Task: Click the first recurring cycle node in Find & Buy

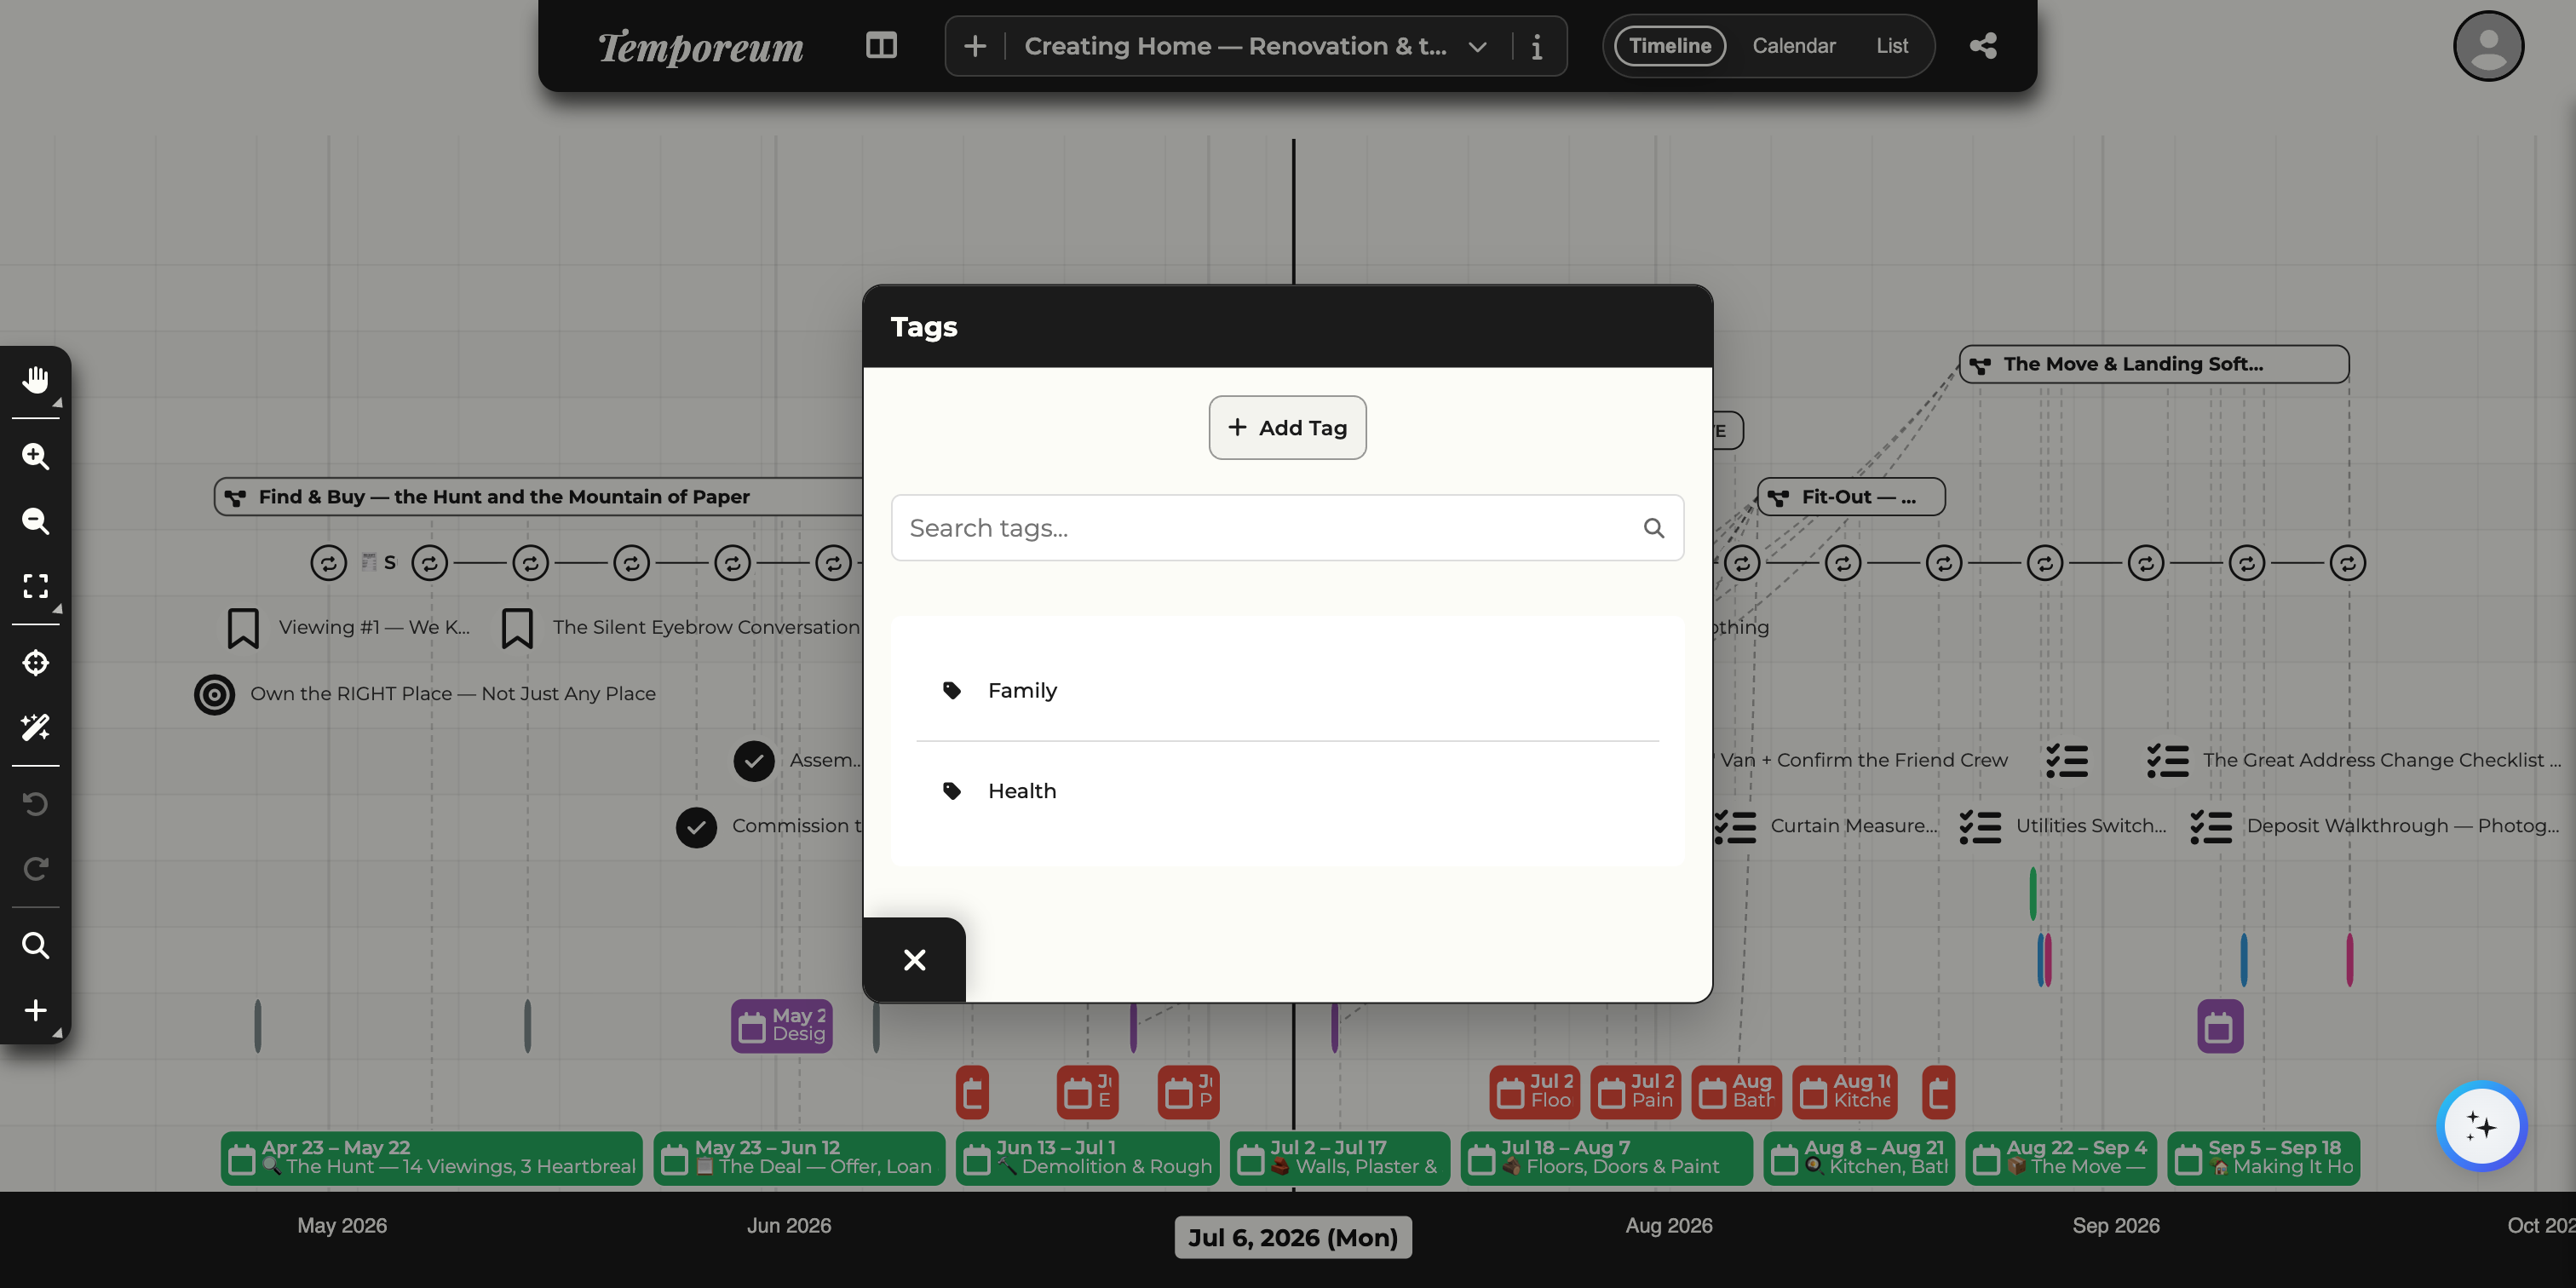Action: 328,563
